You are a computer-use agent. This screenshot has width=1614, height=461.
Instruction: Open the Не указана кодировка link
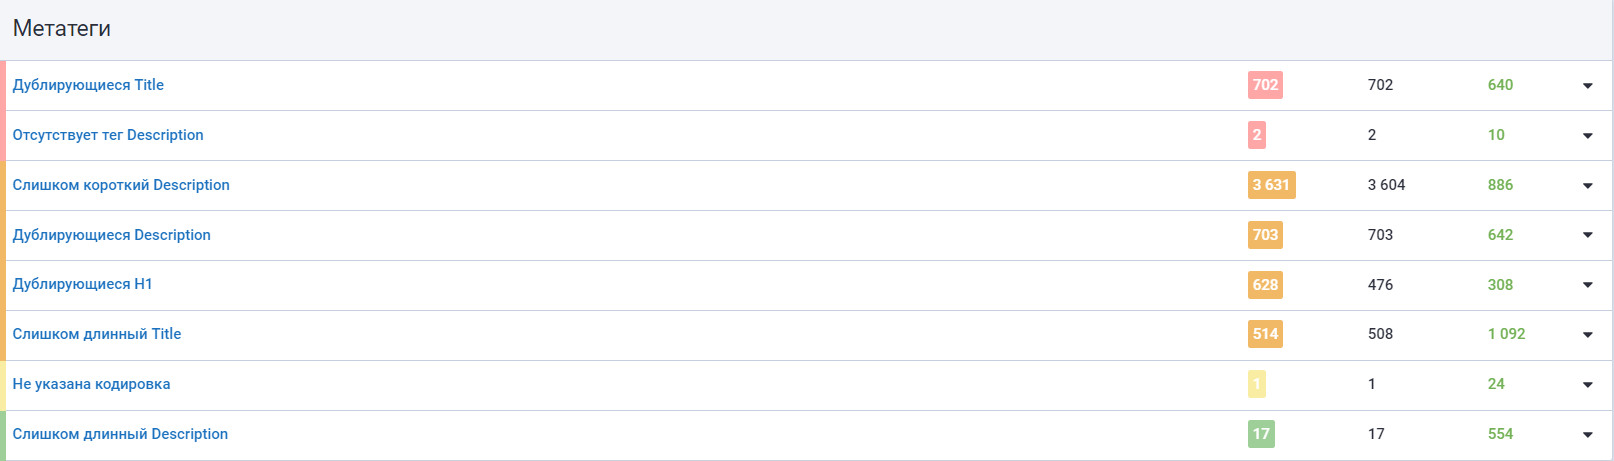(x=91, y=384)
